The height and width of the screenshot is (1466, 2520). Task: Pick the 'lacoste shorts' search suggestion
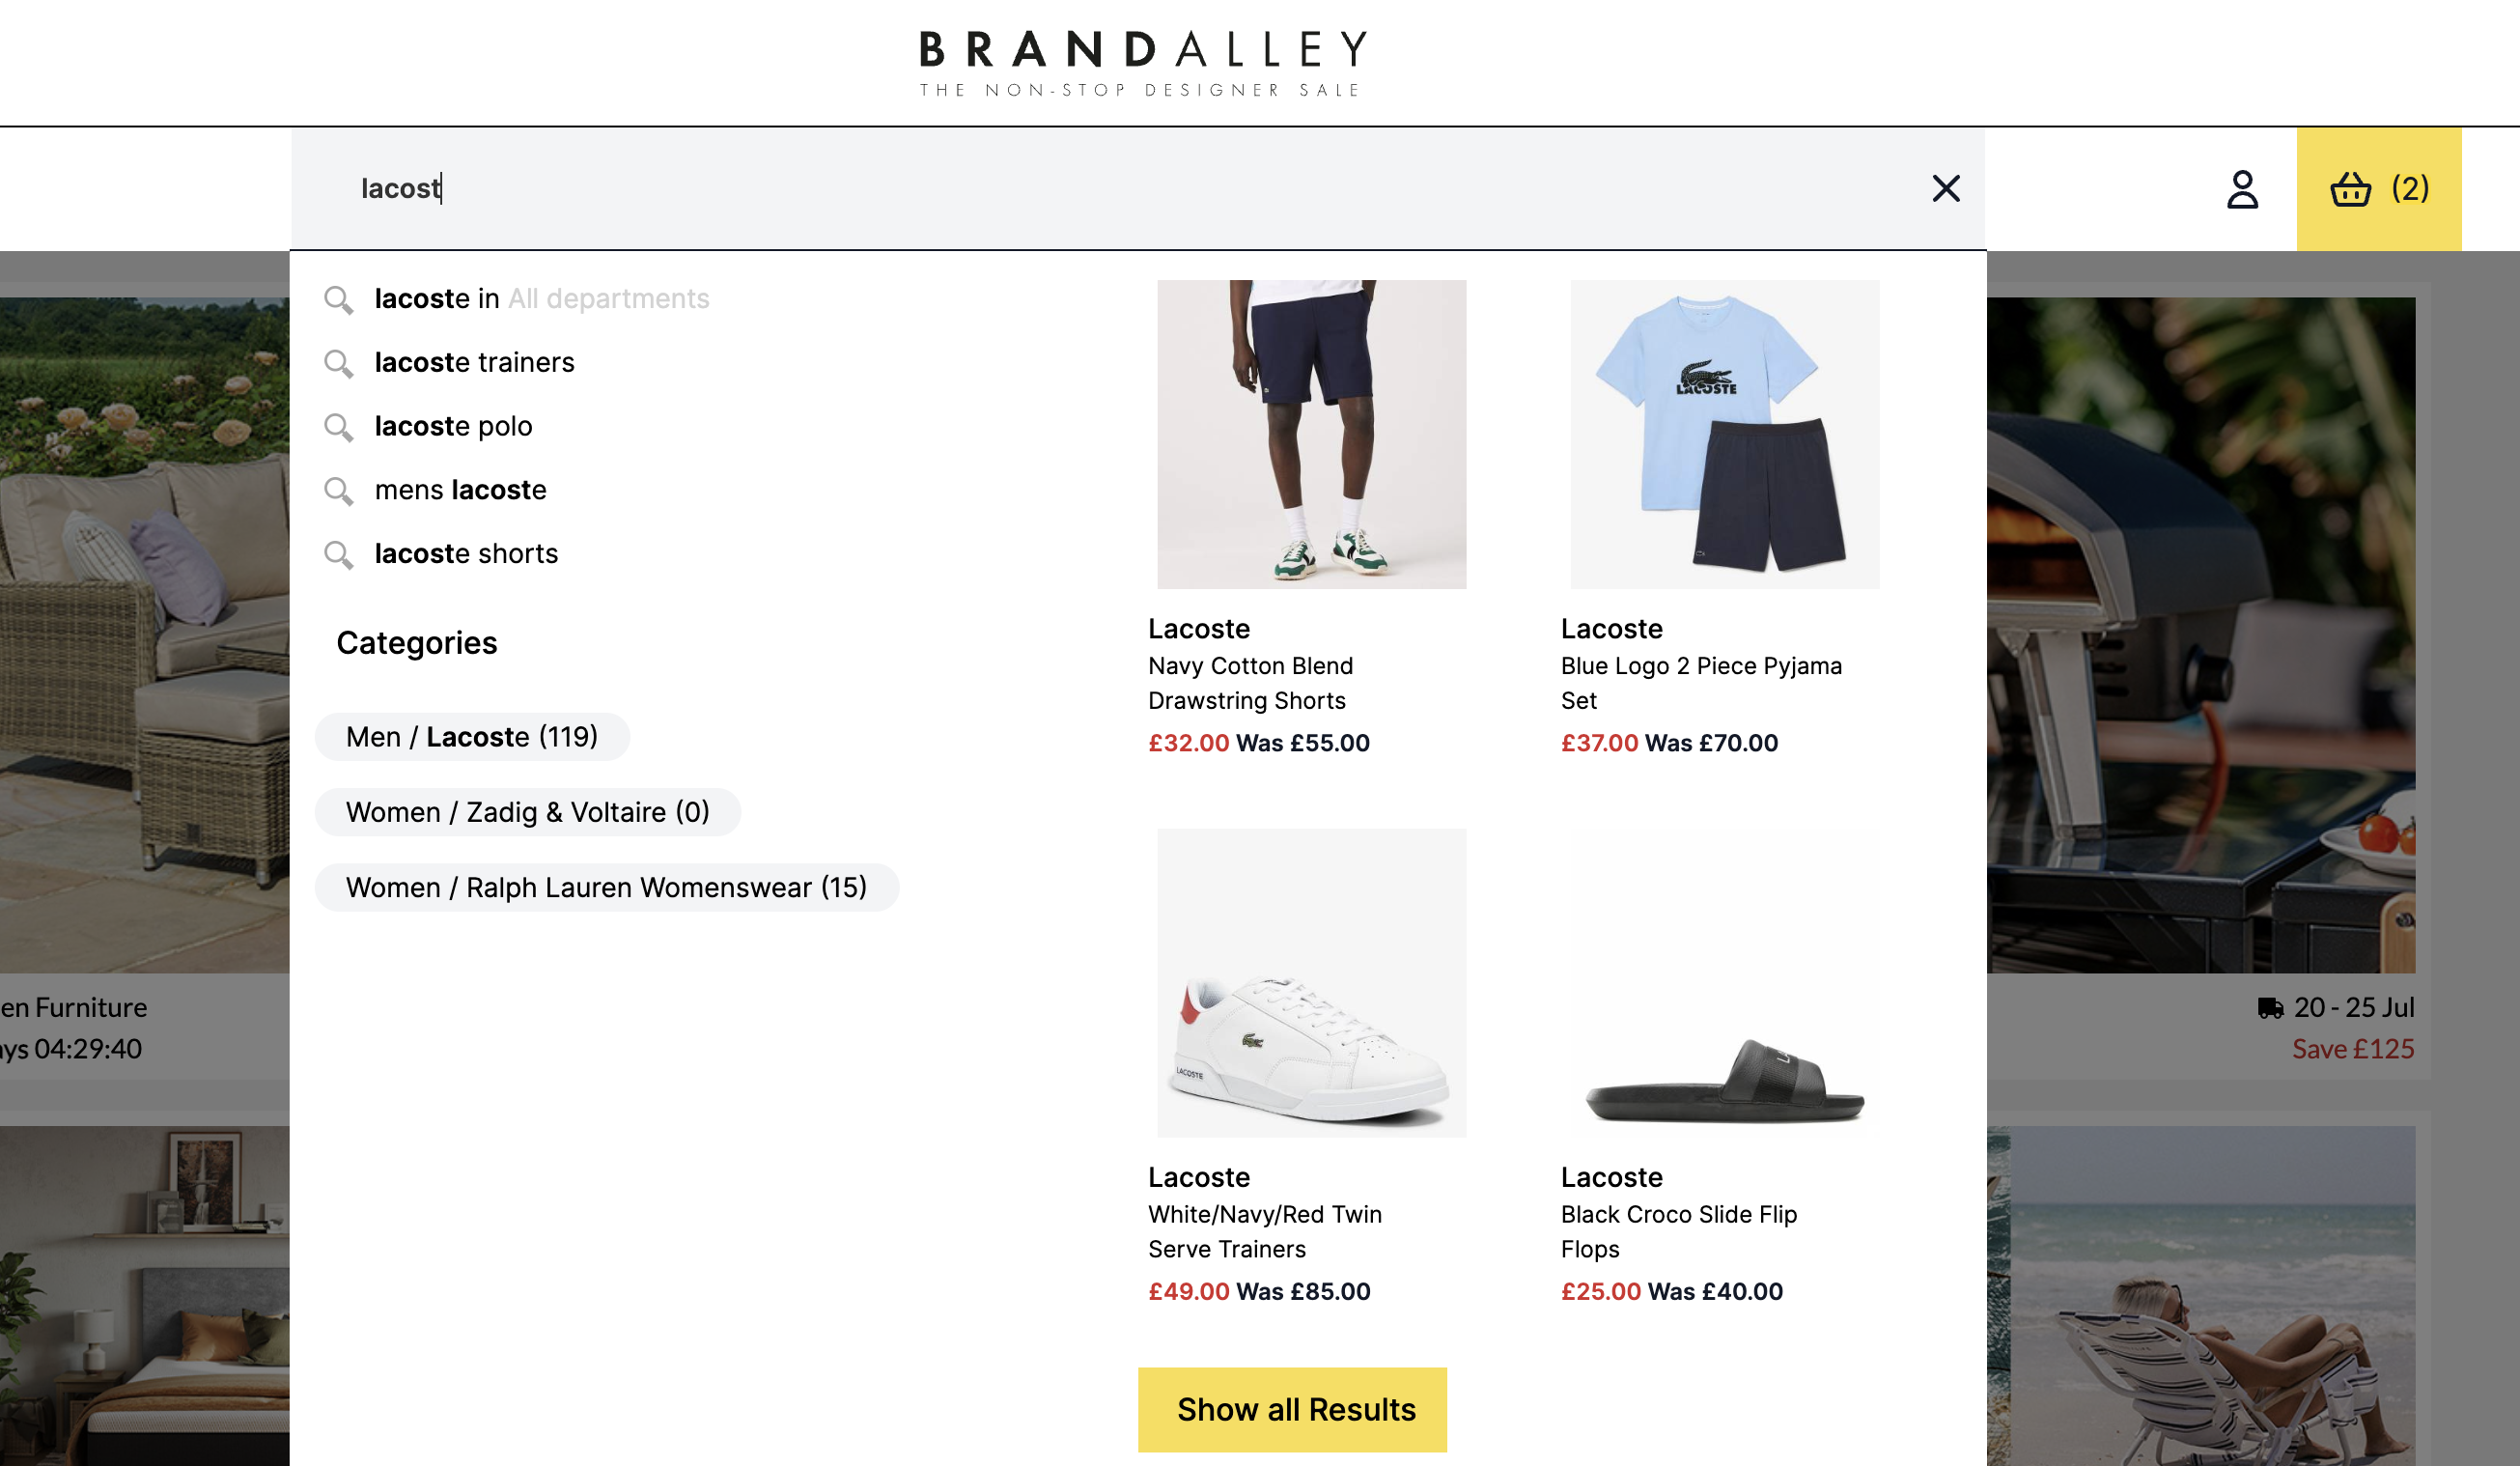point(466,554)
